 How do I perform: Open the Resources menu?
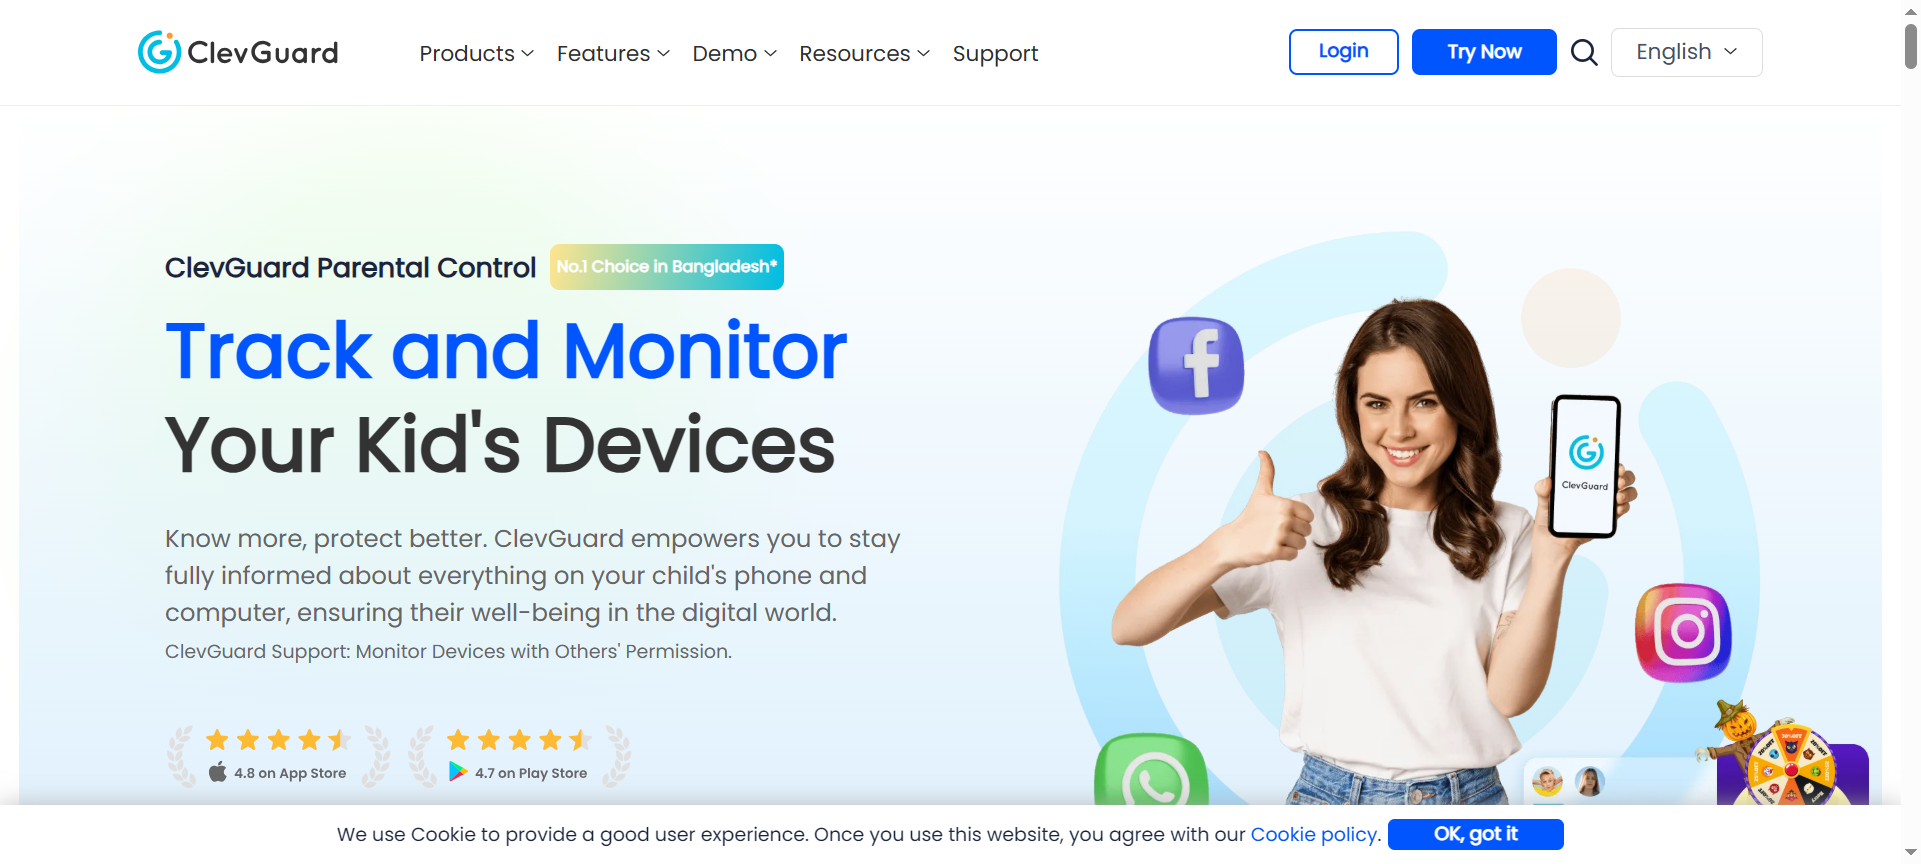click(864, 53)
